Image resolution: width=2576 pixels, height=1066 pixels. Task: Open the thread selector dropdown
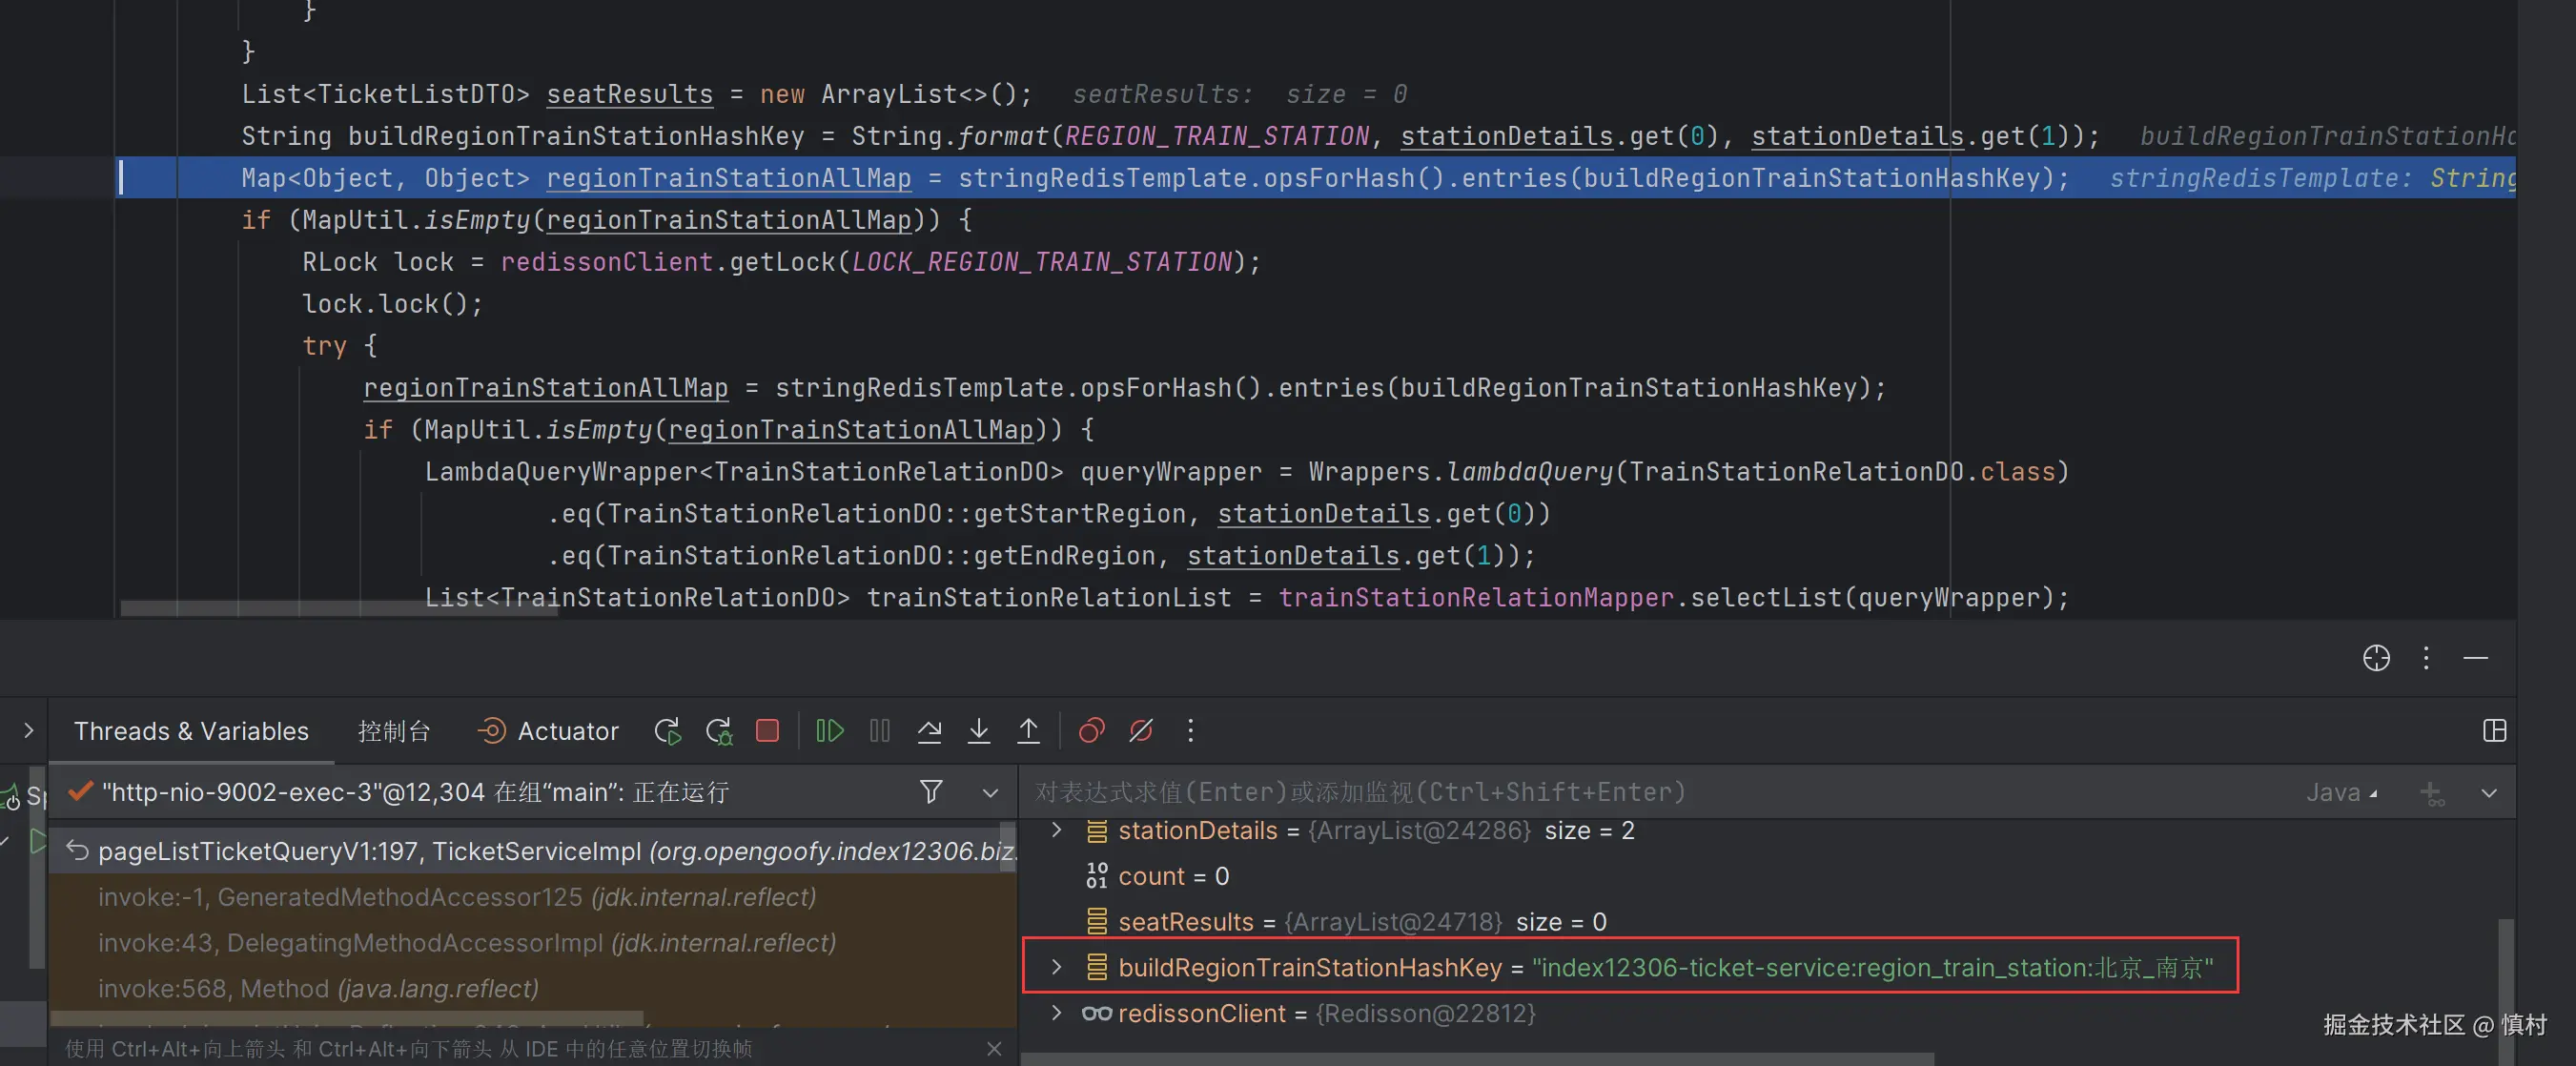click(990, 793)
